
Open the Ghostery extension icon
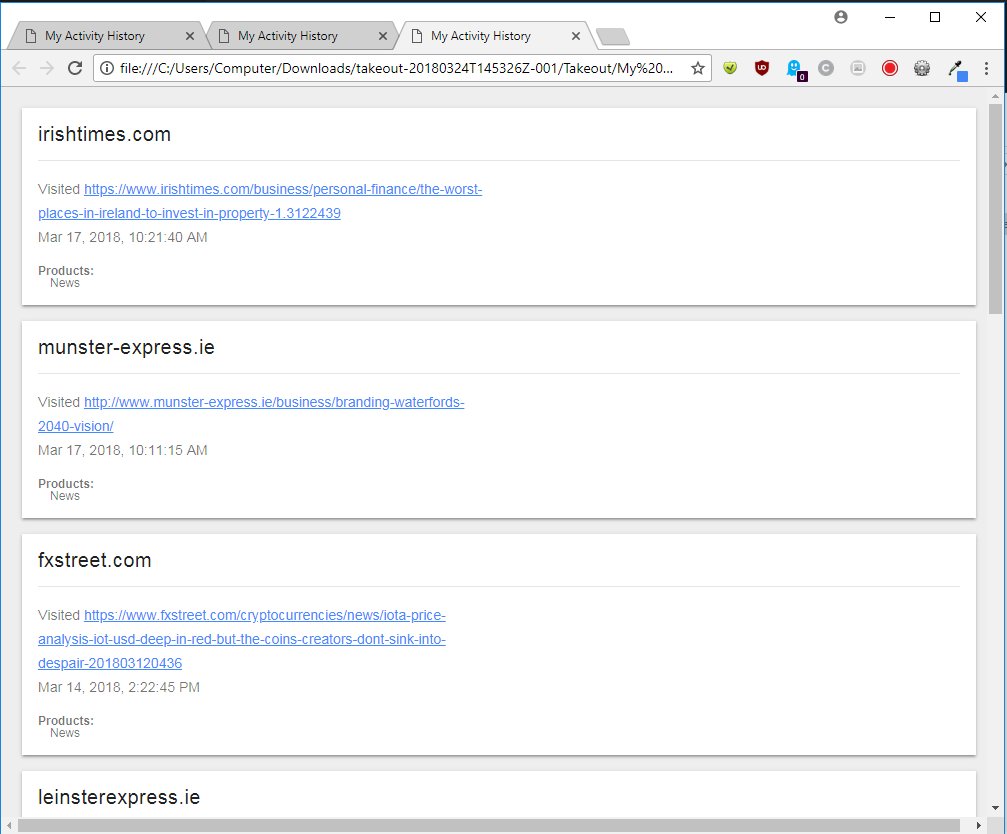coord(795,69)
